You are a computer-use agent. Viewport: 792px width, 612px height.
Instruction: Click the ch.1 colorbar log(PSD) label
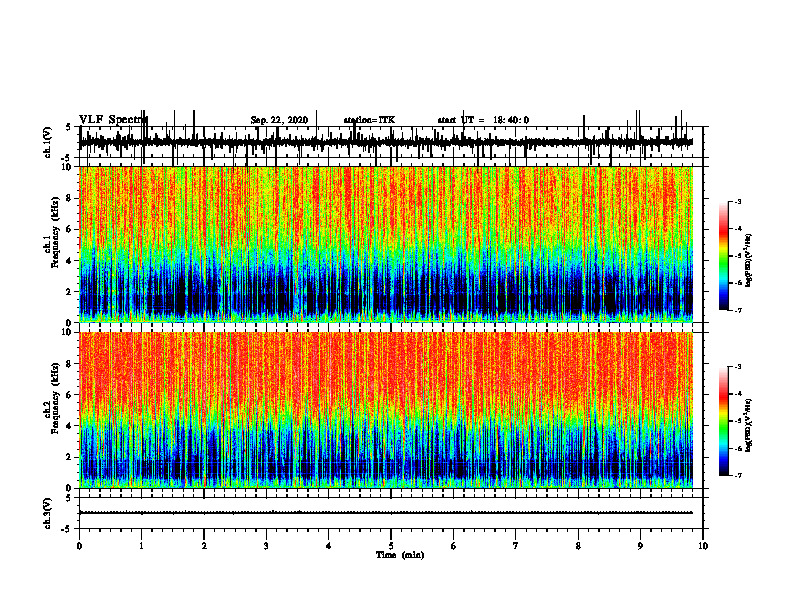(x=748, y=261)
